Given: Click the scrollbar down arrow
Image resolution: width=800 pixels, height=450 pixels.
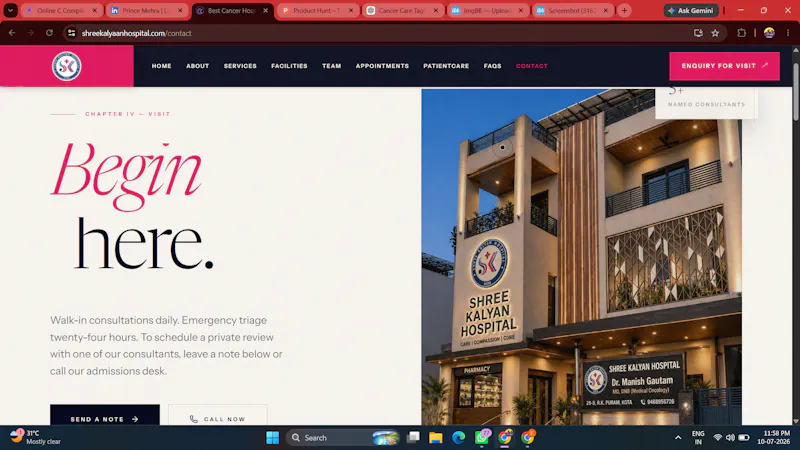Looking at the screenshot, I should 795,421.
